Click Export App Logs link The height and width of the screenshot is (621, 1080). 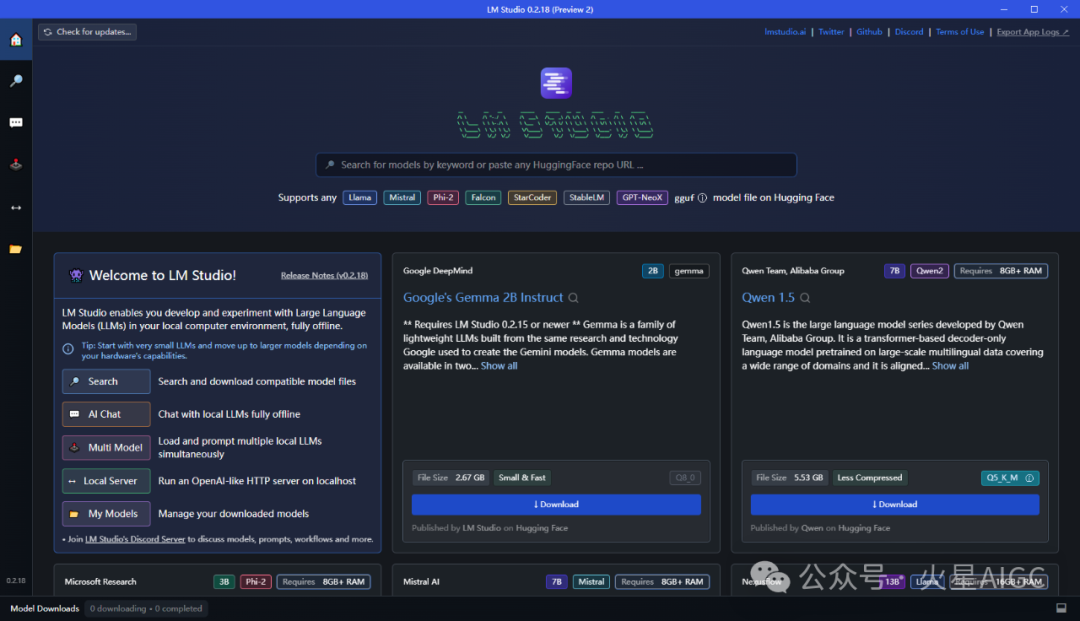pyautogui.click(x=1032, y=32)
